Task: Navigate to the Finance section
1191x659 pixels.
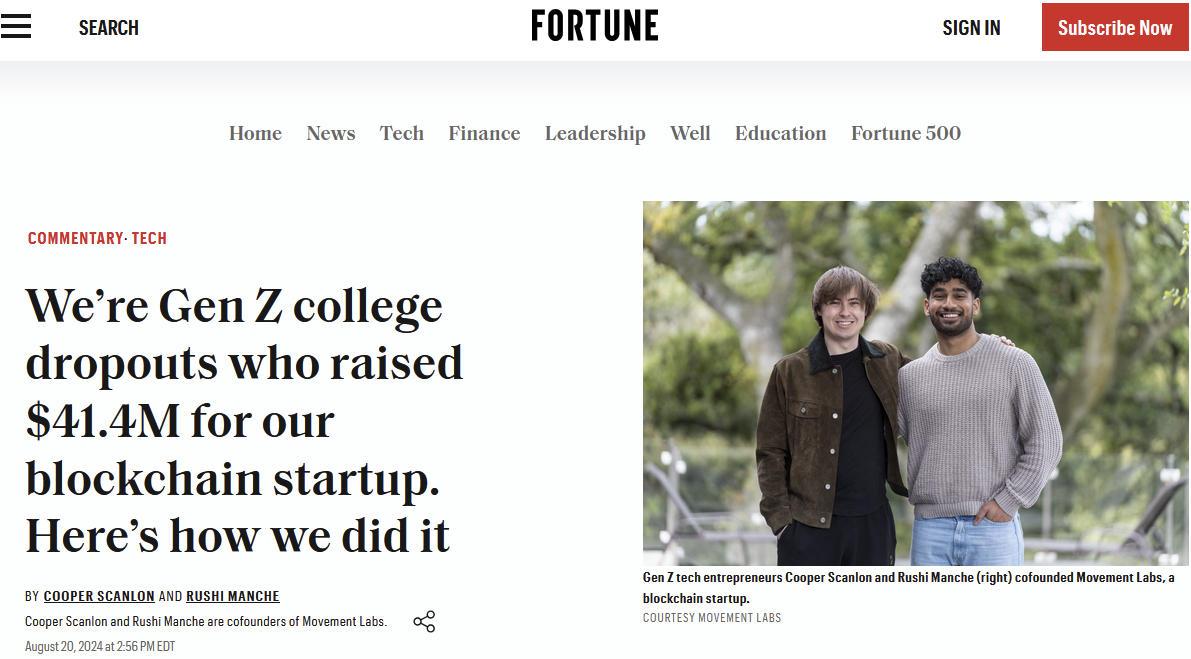Action: coord(484,134)
